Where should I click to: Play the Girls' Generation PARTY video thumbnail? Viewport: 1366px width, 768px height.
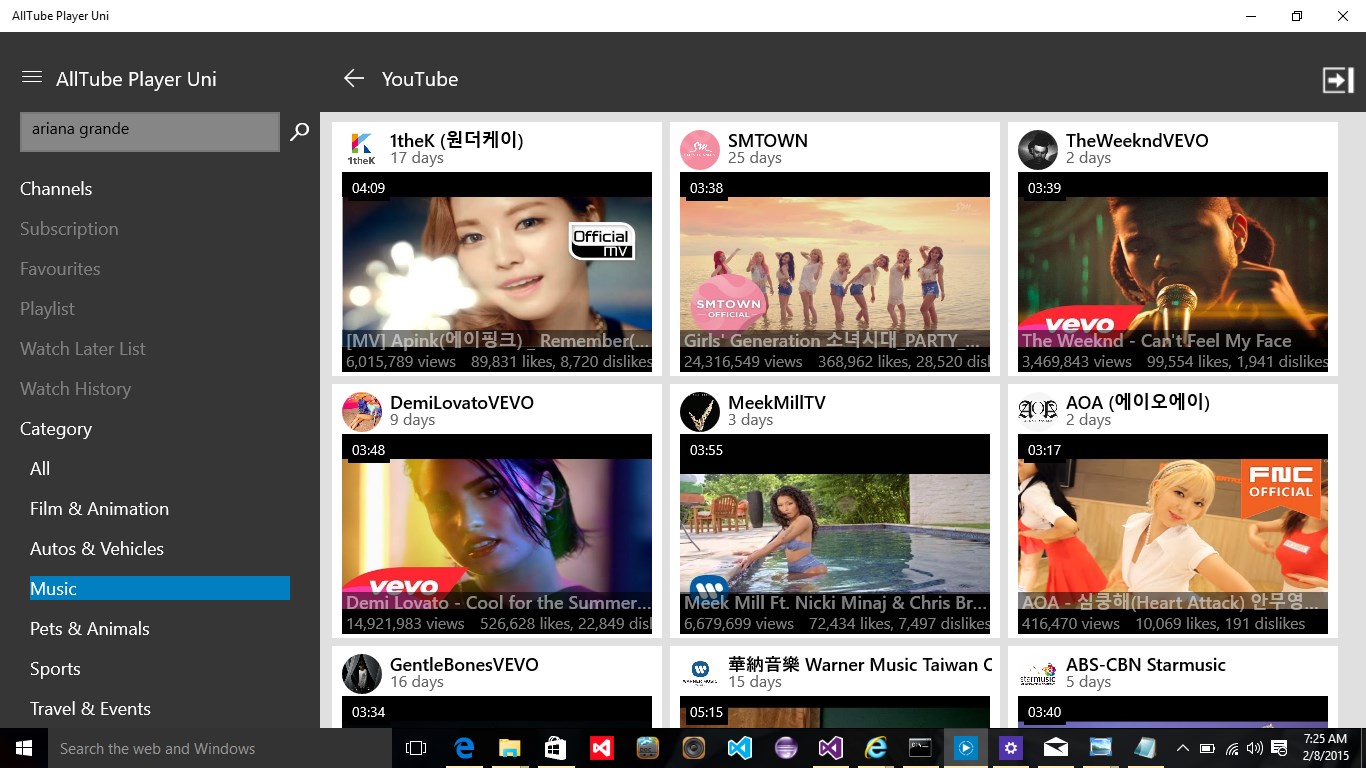coord(835,272)
